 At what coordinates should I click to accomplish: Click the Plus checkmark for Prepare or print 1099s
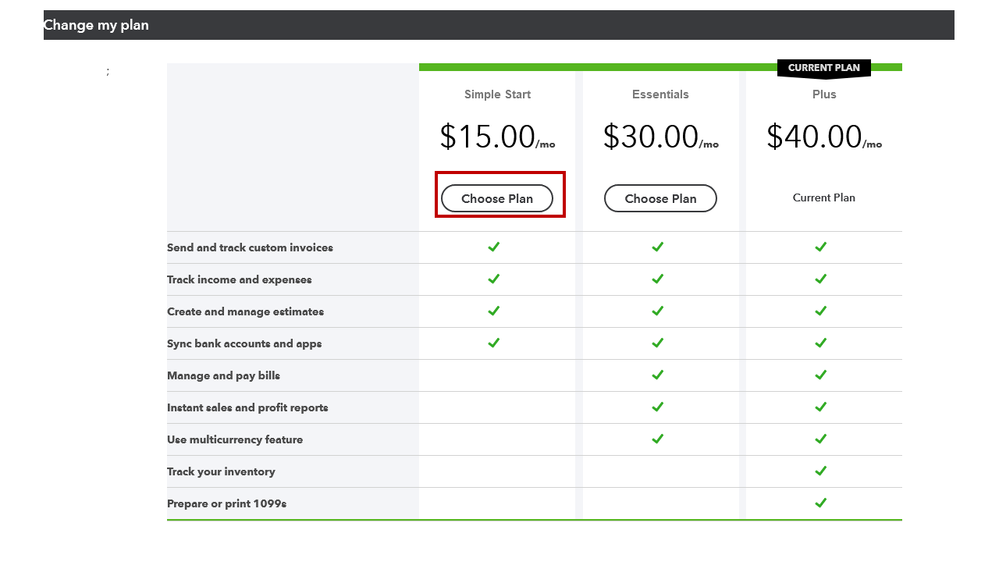[821, 503]
